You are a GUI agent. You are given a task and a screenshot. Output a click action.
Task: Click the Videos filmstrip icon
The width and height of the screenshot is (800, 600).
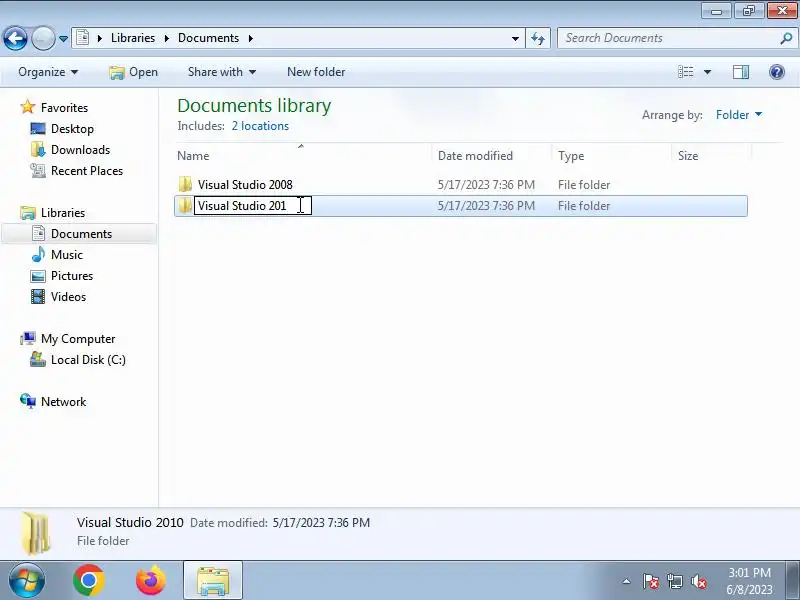click(38, 296)
